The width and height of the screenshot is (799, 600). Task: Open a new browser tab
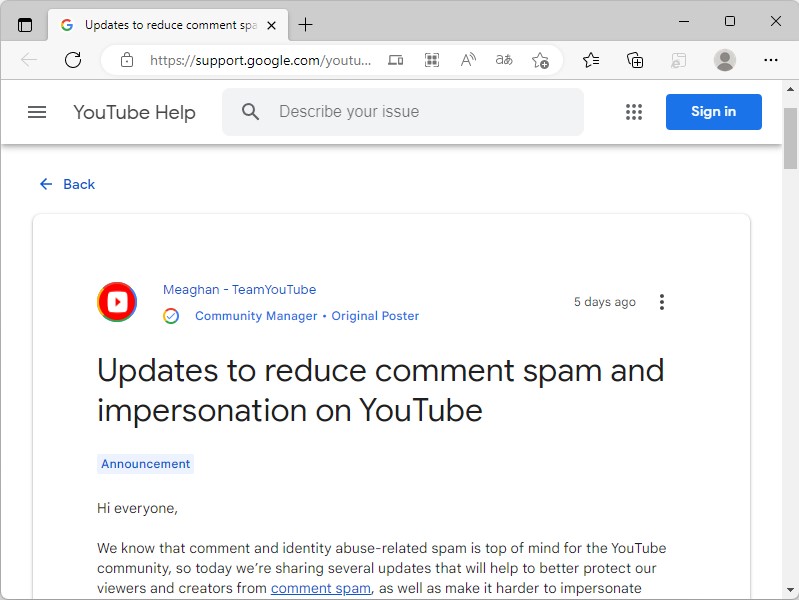pyautogui.click(x=305, y=24)
